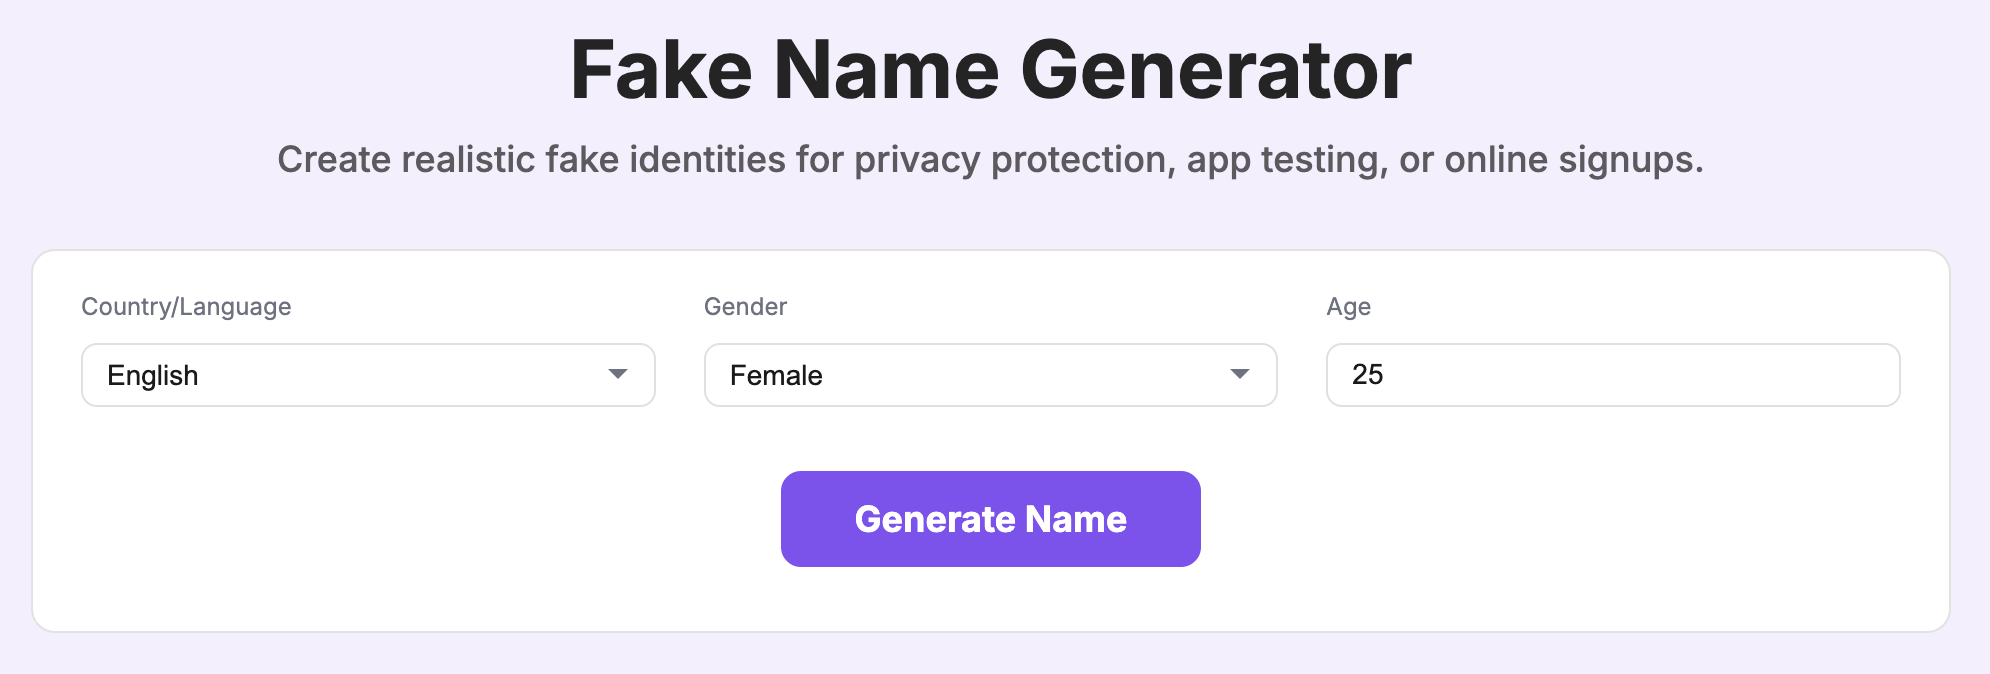Image resolution: width=1990 pixels, height=674 pixels.
Task: Select the "Female" value text
Action: [776, 376]
